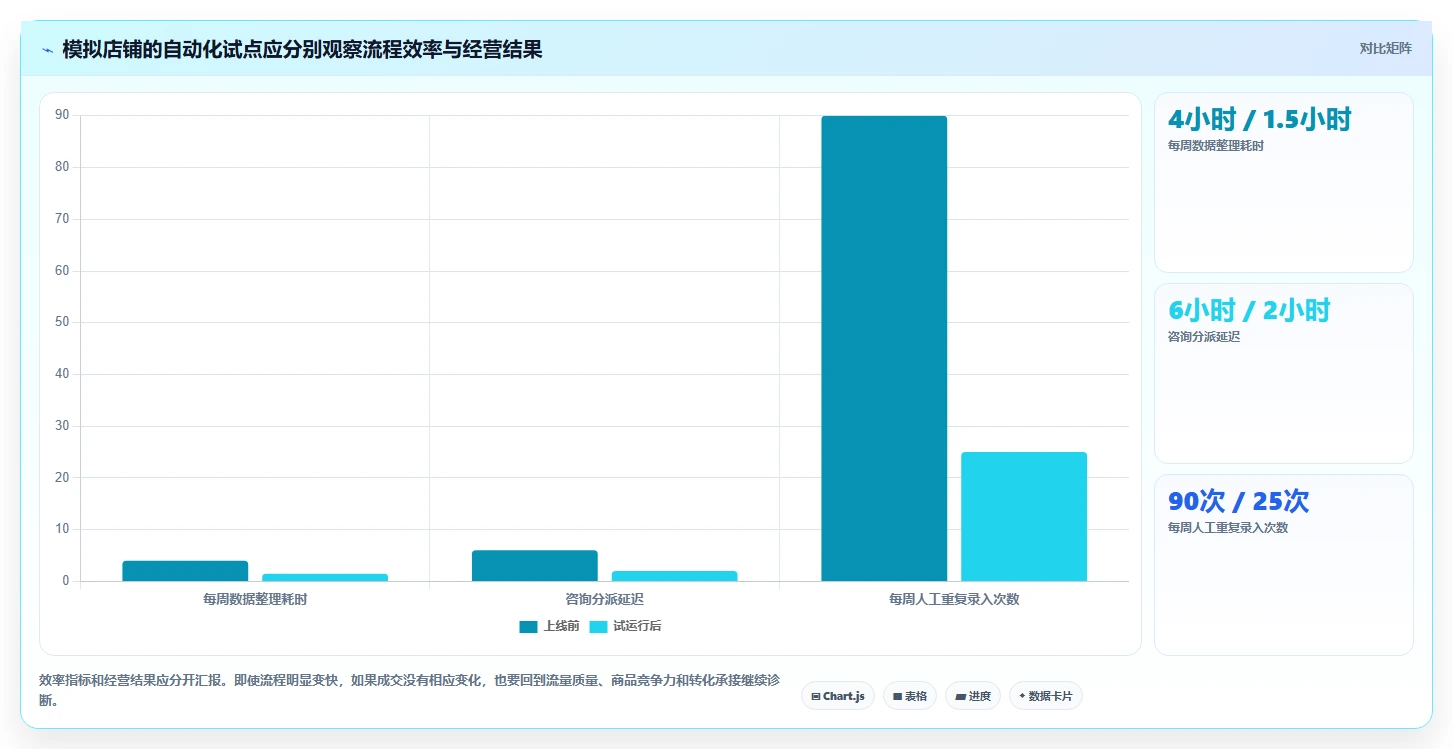Screen dimensions: 1453x749
Task: Click the 4小时 / 1.5小时 card value
Action: 1260,120
